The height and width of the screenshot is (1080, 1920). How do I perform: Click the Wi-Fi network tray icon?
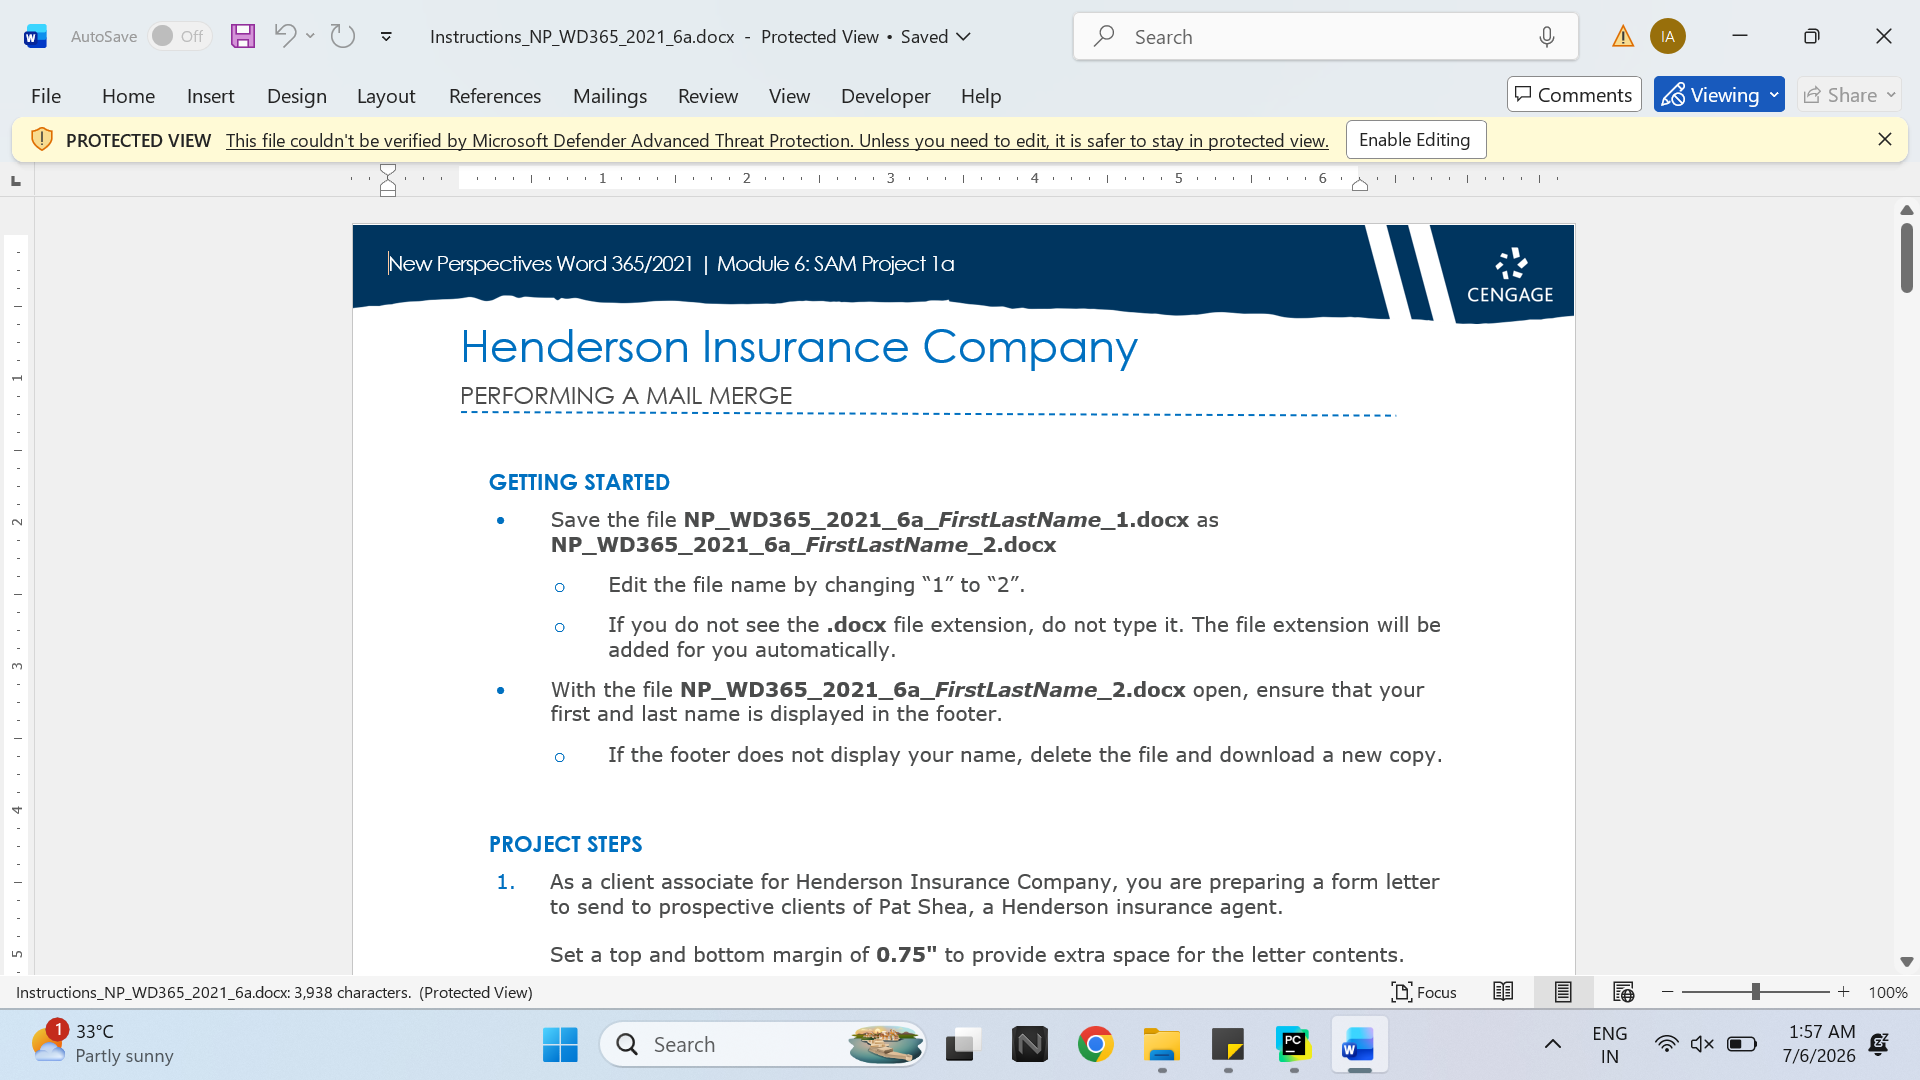point(1666,1044)
